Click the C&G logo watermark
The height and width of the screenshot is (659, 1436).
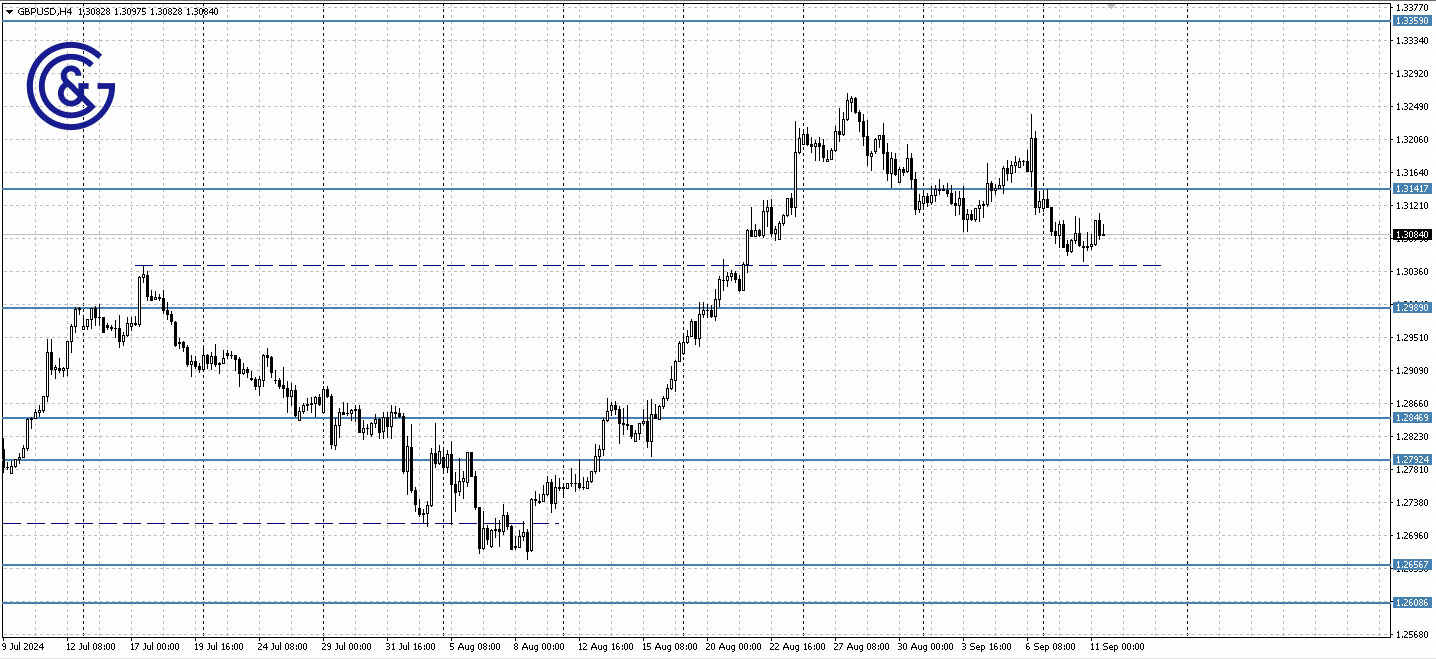point(74,88)
